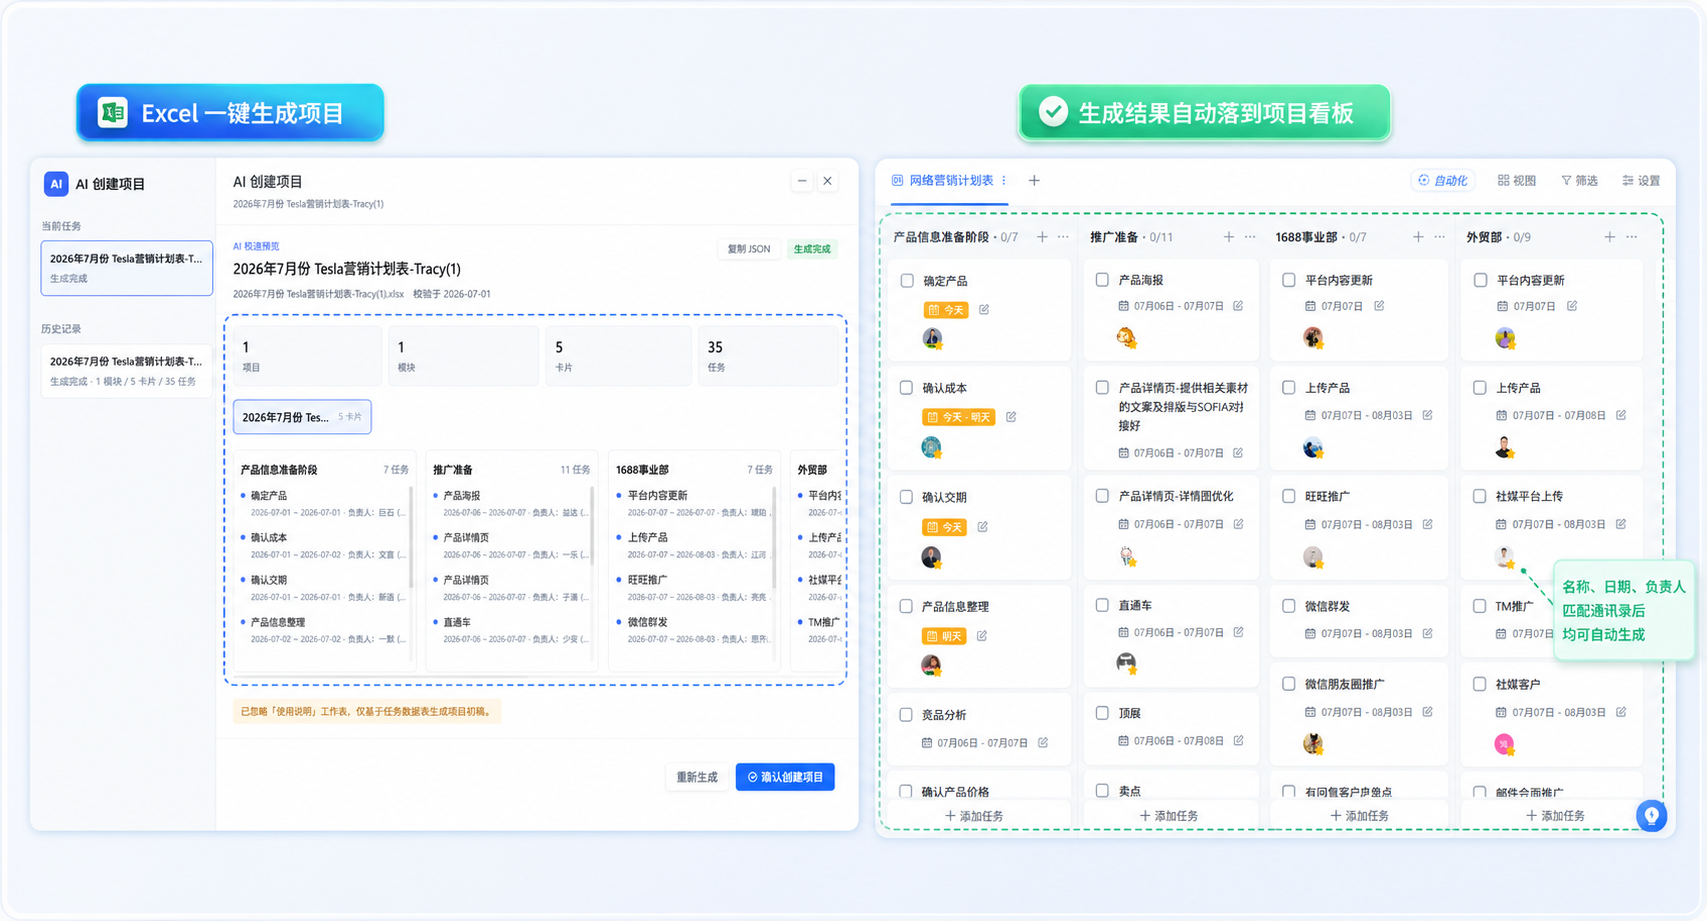Image resolution: width=1707 pixels, height=921 pixels.
Task: Add a task via 推广准备 header plus
Action: point(1229,237)
